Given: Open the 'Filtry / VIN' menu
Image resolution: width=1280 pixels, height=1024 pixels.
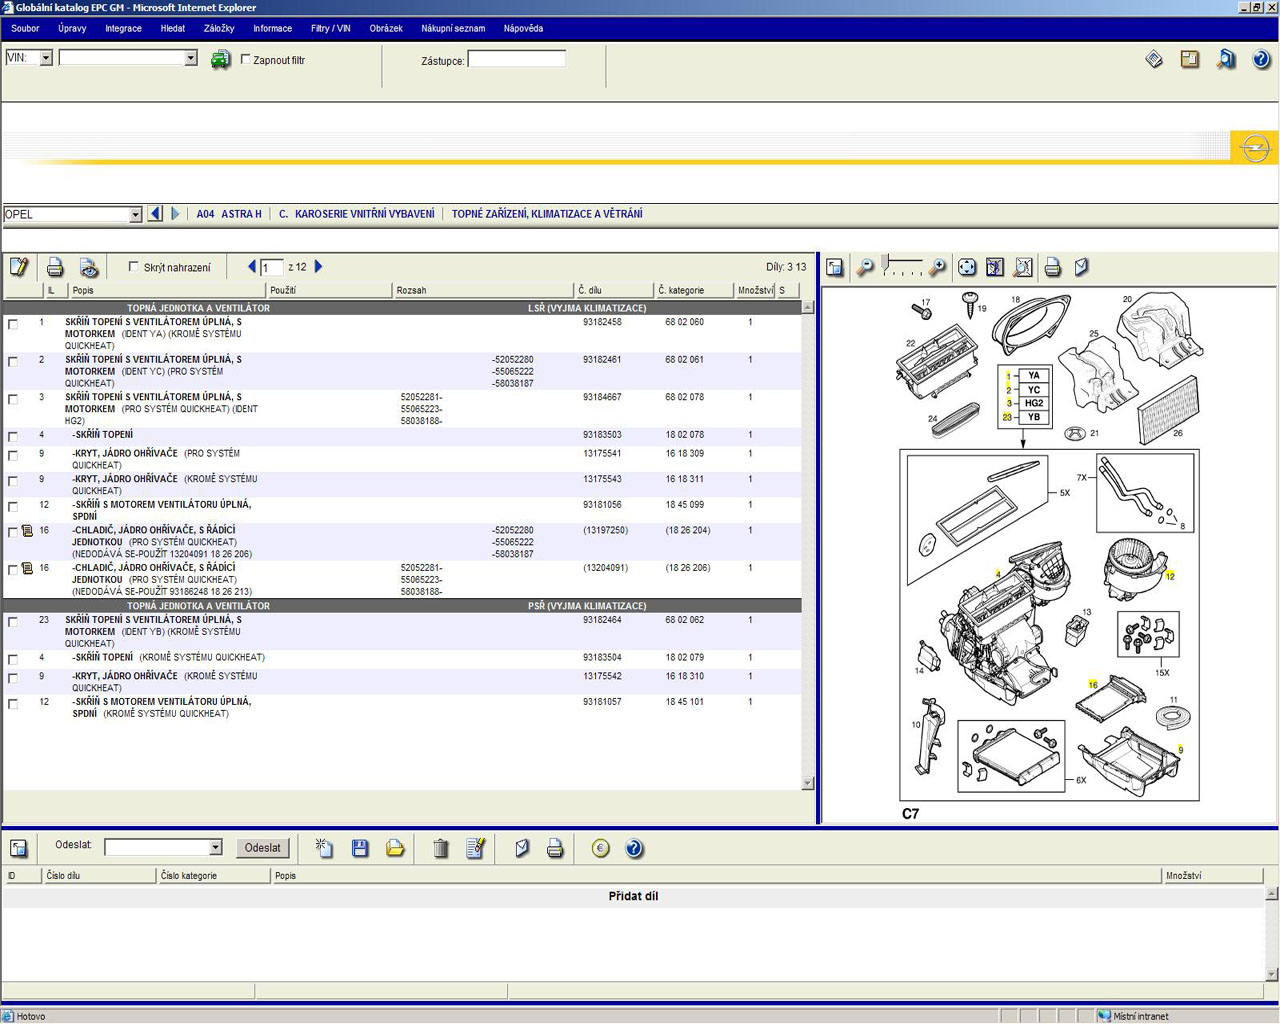Looking at the screenshot, I should pos(330,28).
